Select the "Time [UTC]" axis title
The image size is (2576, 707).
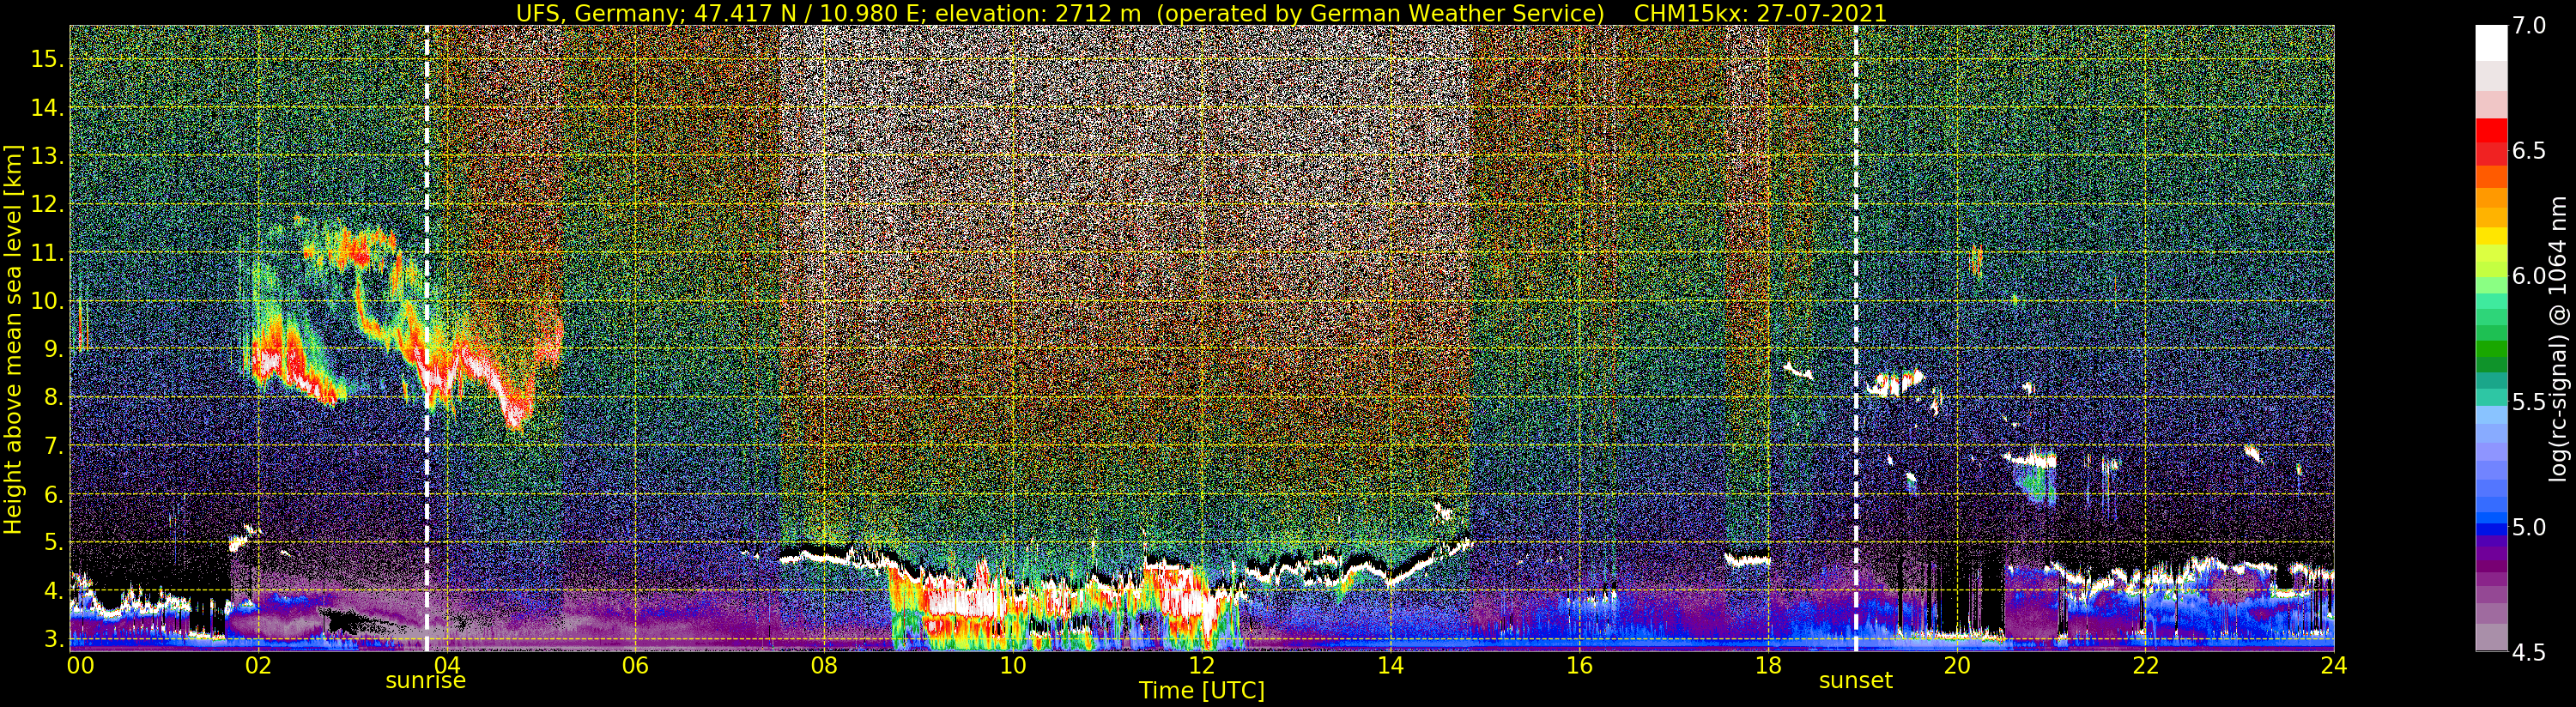pos(1201,691)
